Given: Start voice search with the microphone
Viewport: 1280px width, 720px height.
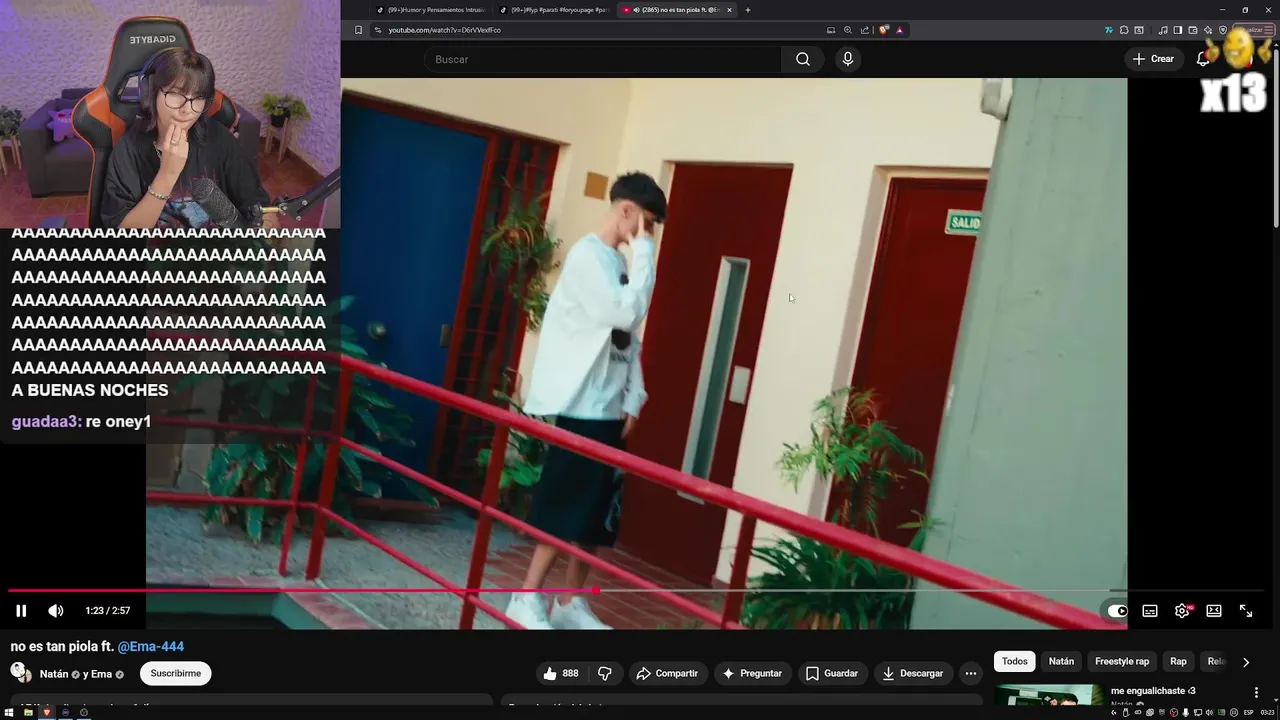Looking at the screenshot, I should [x=848, y=59].
